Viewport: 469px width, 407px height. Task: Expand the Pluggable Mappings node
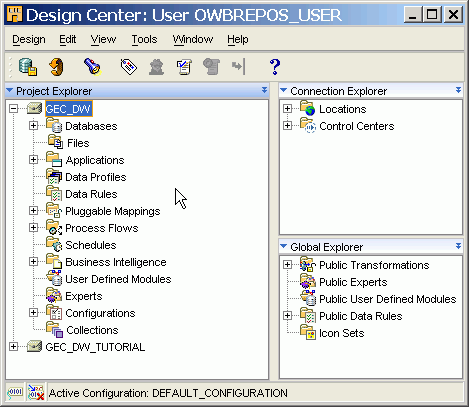click(x=33, y=211)
